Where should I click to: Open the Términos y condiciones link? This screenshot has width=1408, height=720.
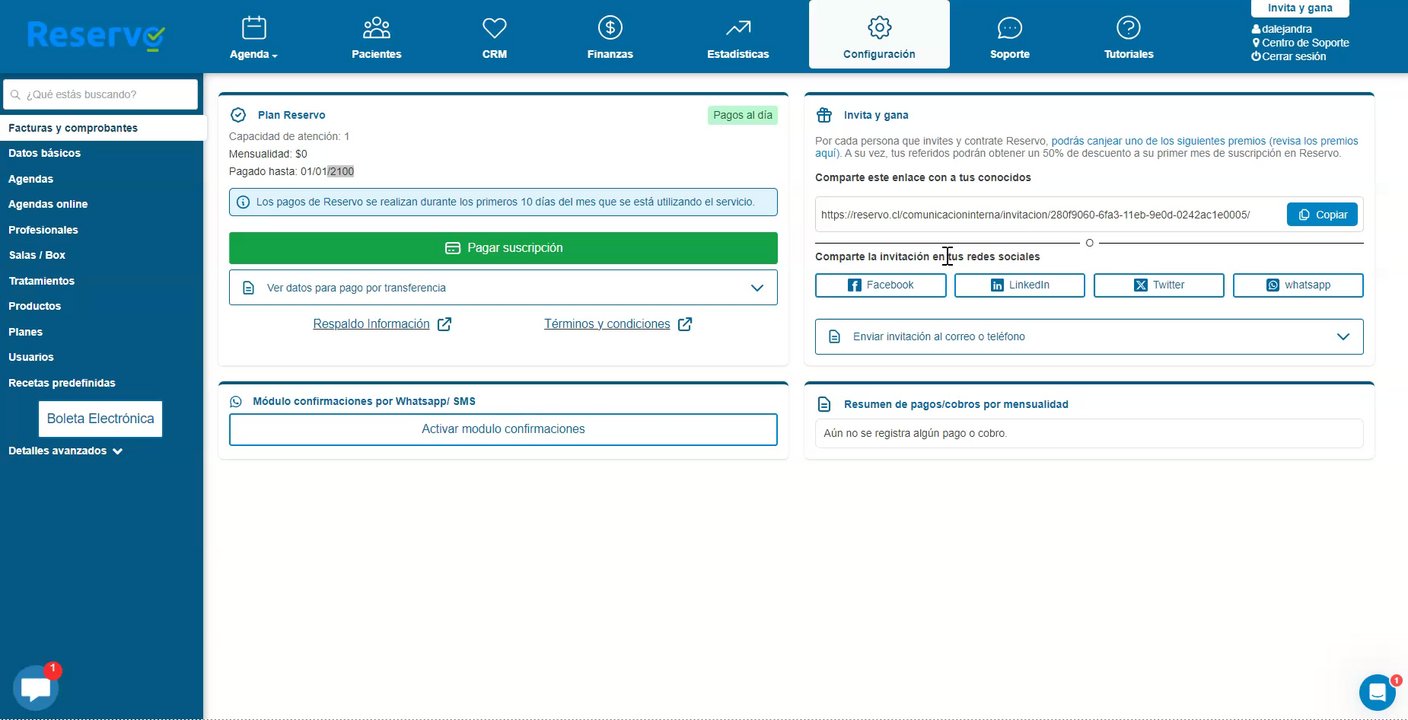click(x=607, y=324)
